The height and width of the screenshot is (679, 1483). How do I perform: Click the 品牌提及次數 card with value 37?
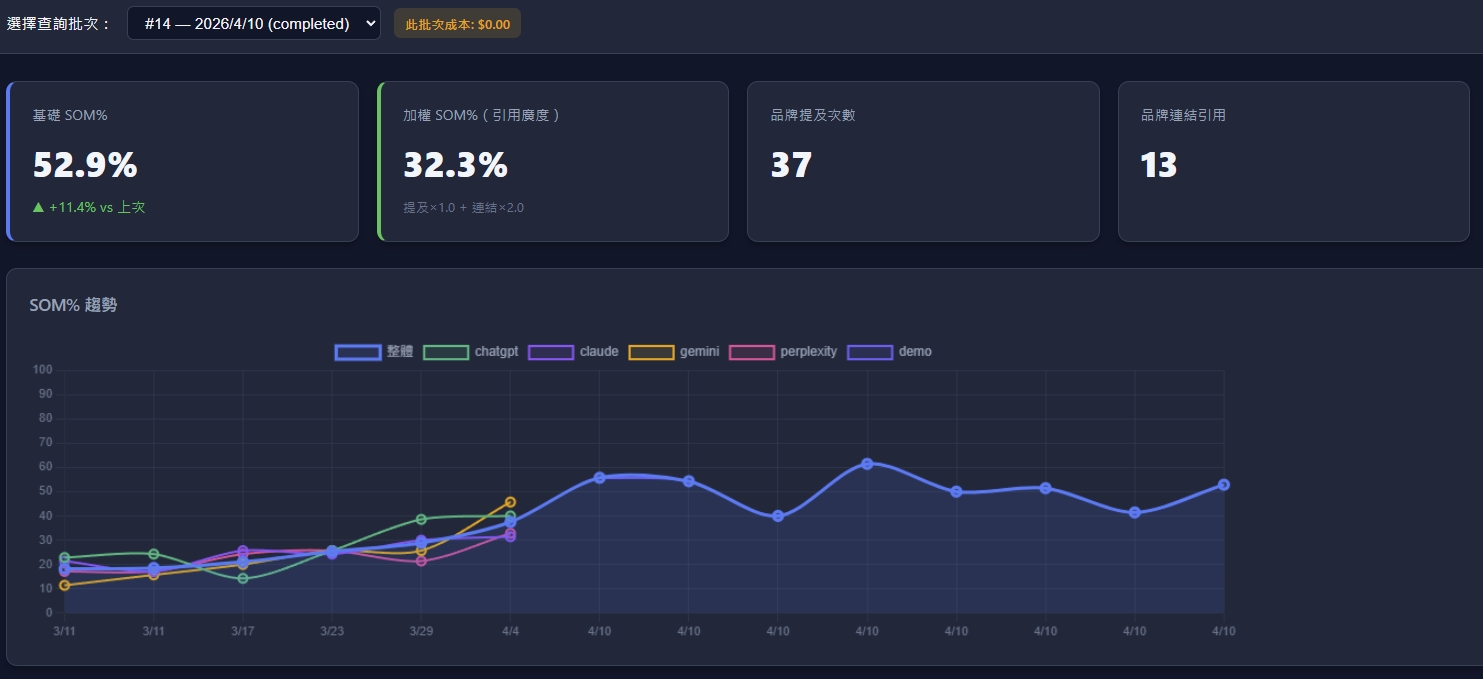coord(923,161)
